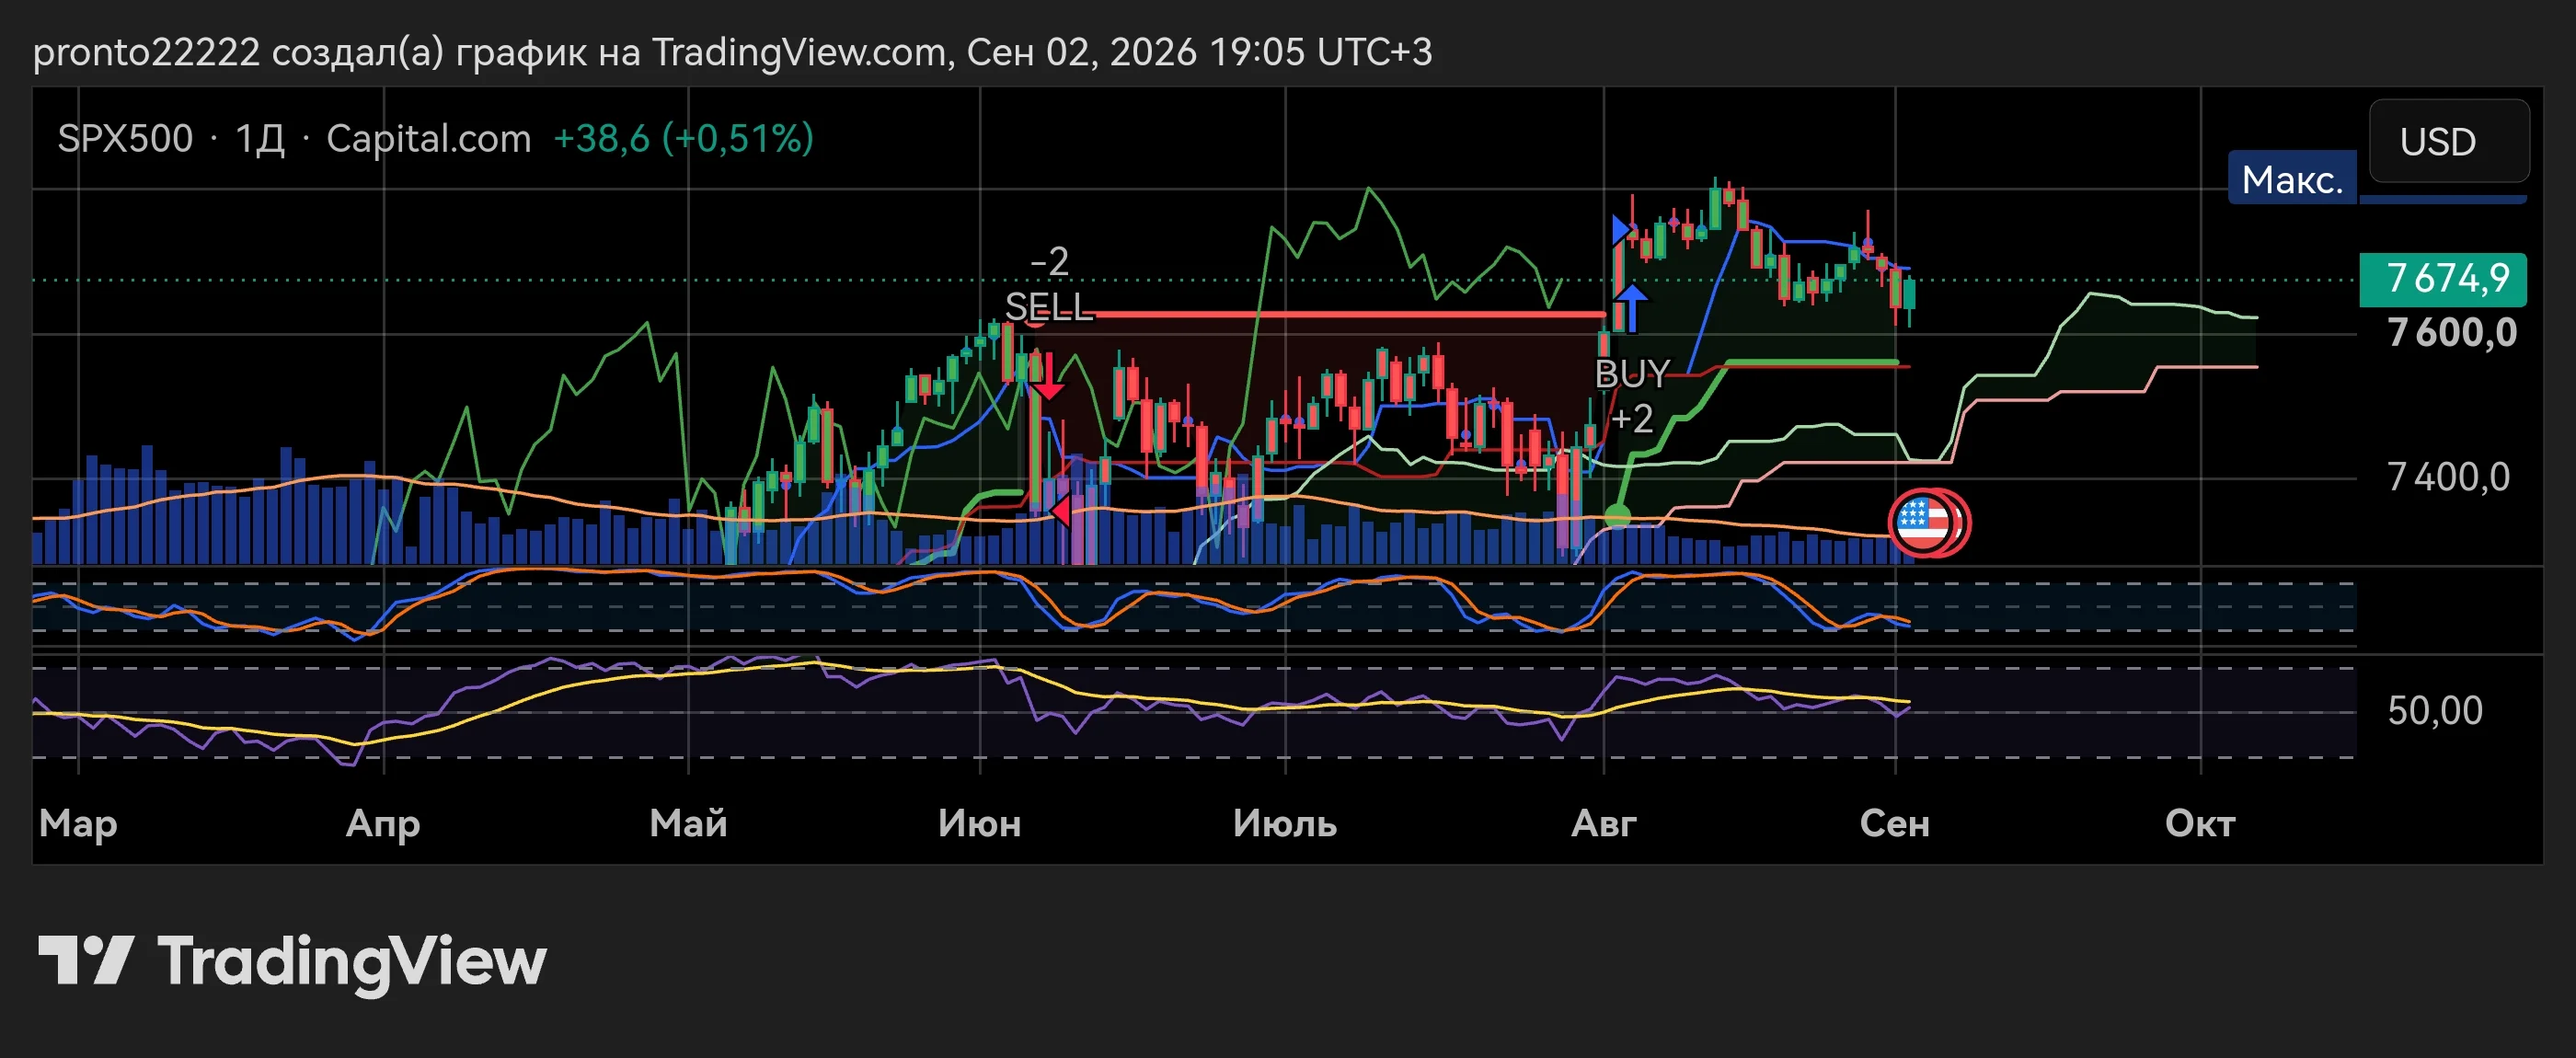The width and height of the screenshot is (2576, 1058).
Task: Click the "Май" month label on the time axis
Action: click(688, 823)
